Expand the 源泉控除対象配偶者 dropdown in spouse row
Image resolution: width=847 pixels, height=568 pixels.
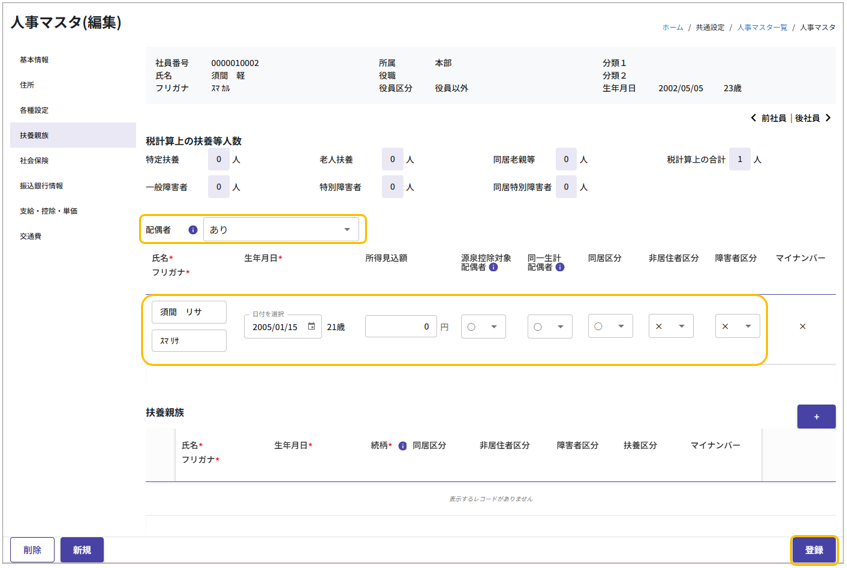click(x=483, y=327)
